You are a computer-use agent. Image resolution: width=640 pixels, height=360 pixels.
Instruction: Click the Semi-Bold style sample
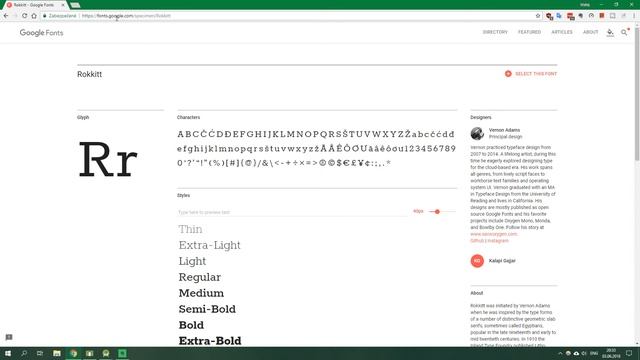pos(207,309)
